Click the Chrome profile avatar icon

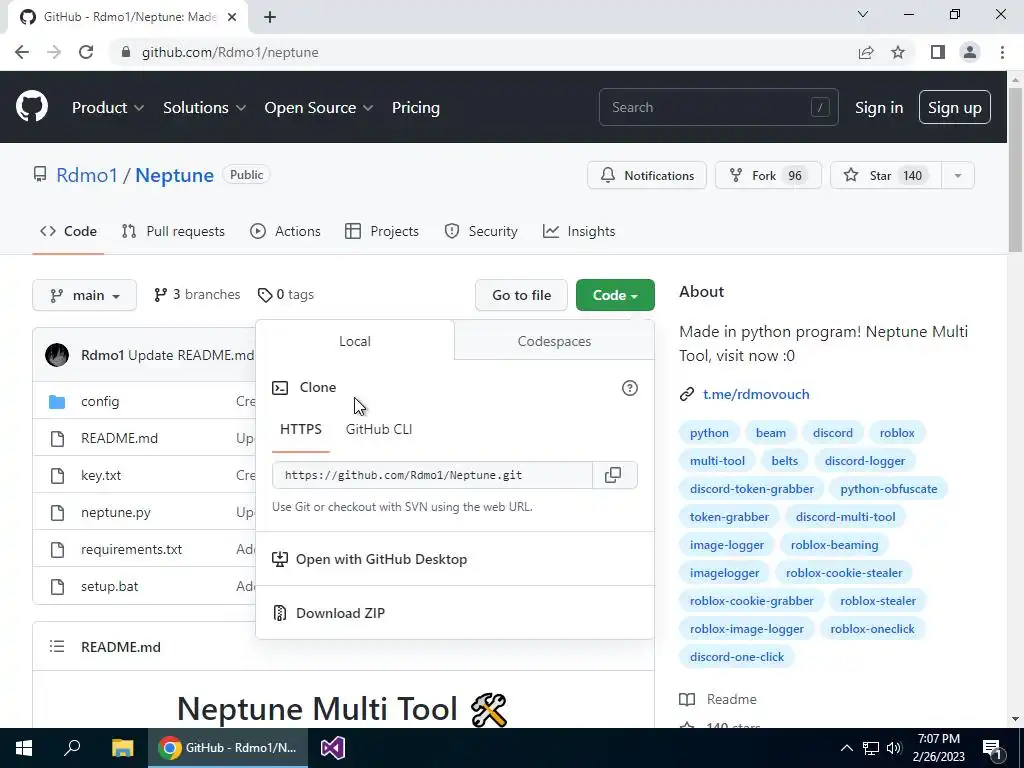(x=970, y=52)
